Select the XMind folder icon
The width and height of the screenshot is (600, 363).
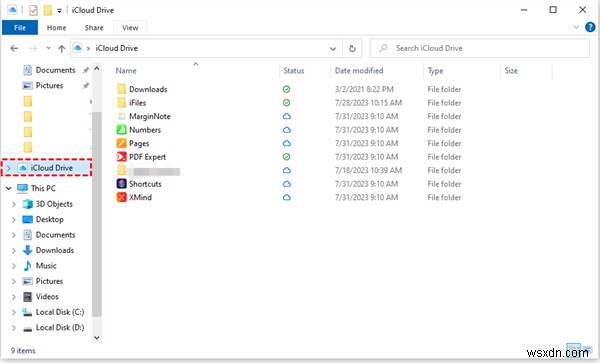(x=121, y=197)
